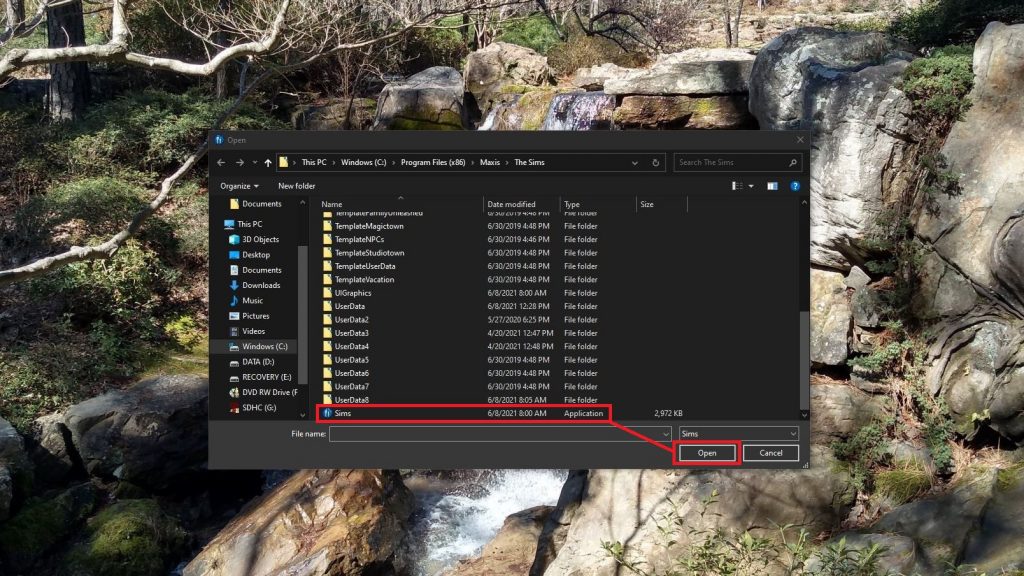Click the Downloads arrow icon in the sidebar
1024x576 pixels.
[x=234, y=285]
